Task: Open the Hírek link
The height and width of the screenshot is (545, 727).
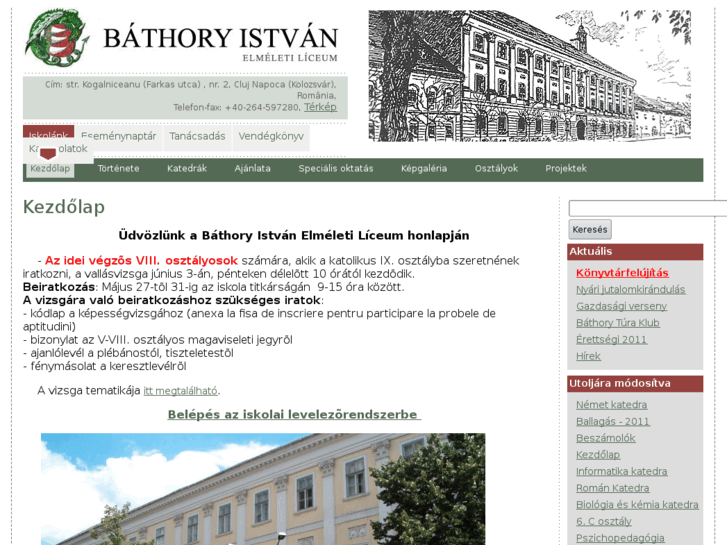Action: pyautogui.click(x=588, y=356)
